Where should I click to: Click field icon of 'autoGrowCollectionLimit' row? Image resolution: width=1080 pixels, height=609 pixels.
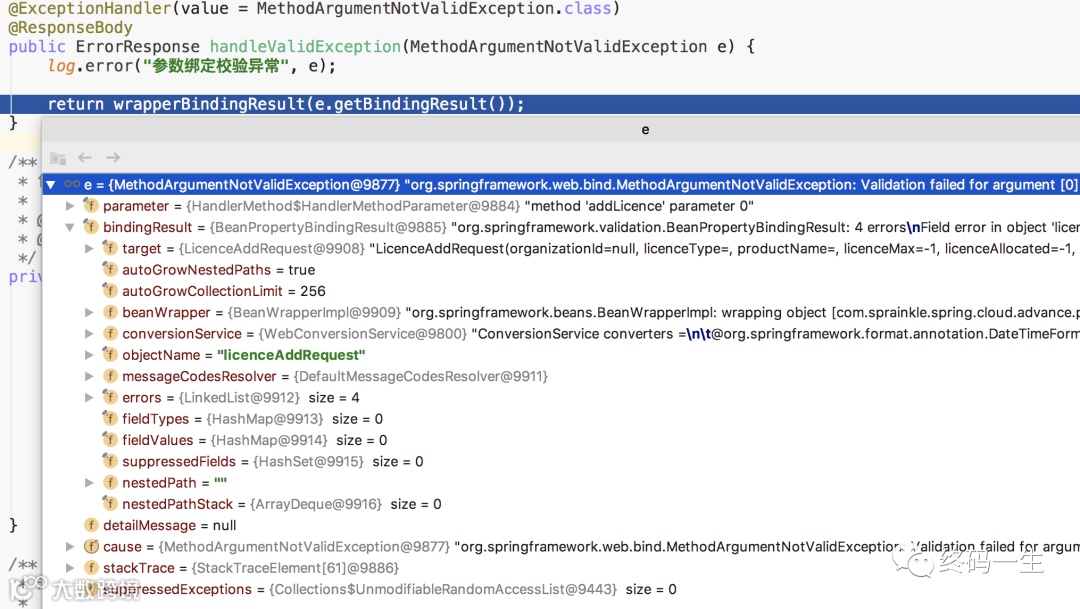click(110, 291)
